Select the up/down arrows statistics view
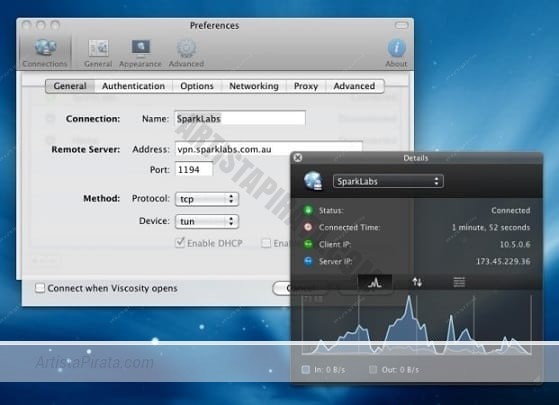Viewport: 559px width, 405px height. [417, 282]
